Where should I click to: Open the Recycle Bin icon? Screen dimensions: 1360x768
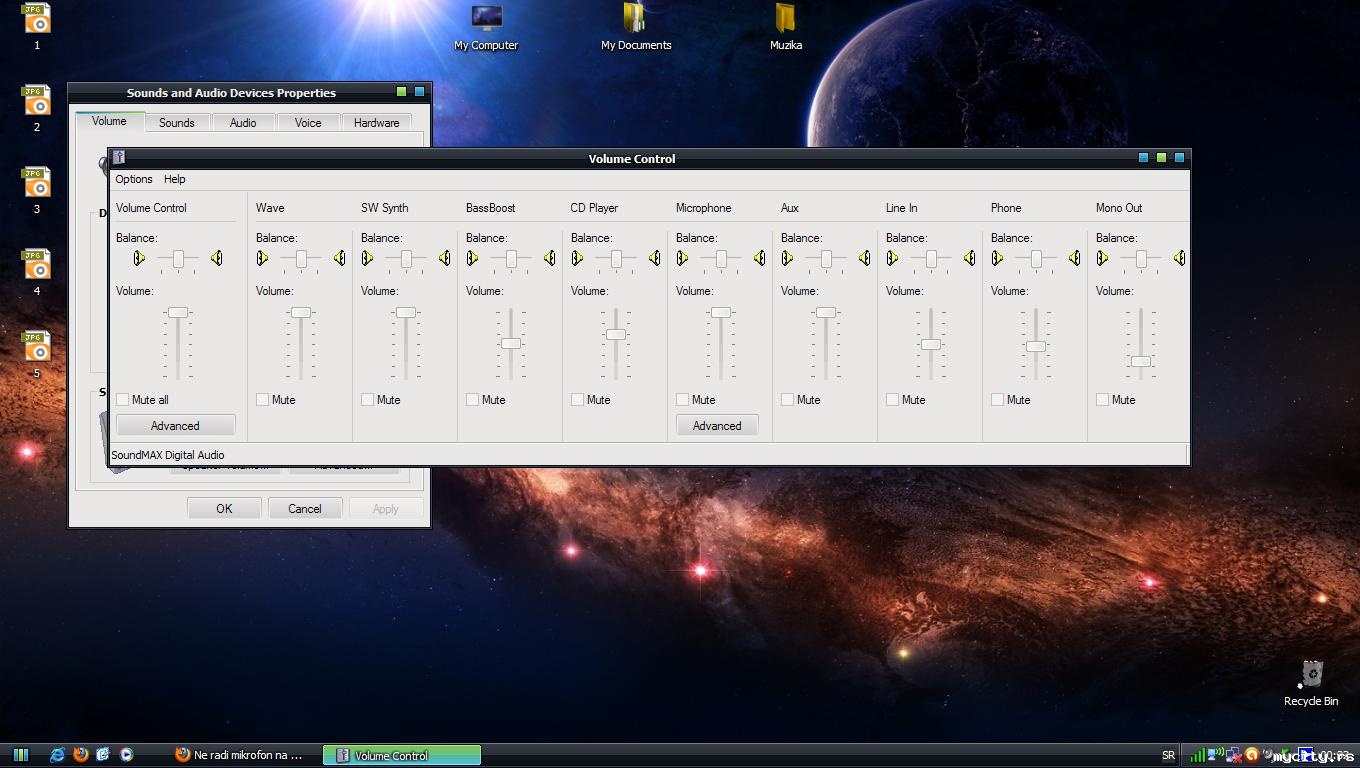point(1311,675)
